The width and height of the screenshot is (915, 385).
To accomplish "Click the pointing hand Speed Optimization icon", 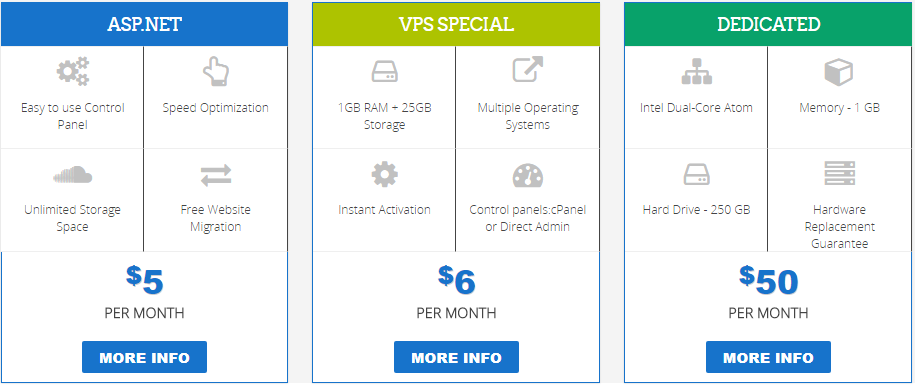I will [215, 72].
